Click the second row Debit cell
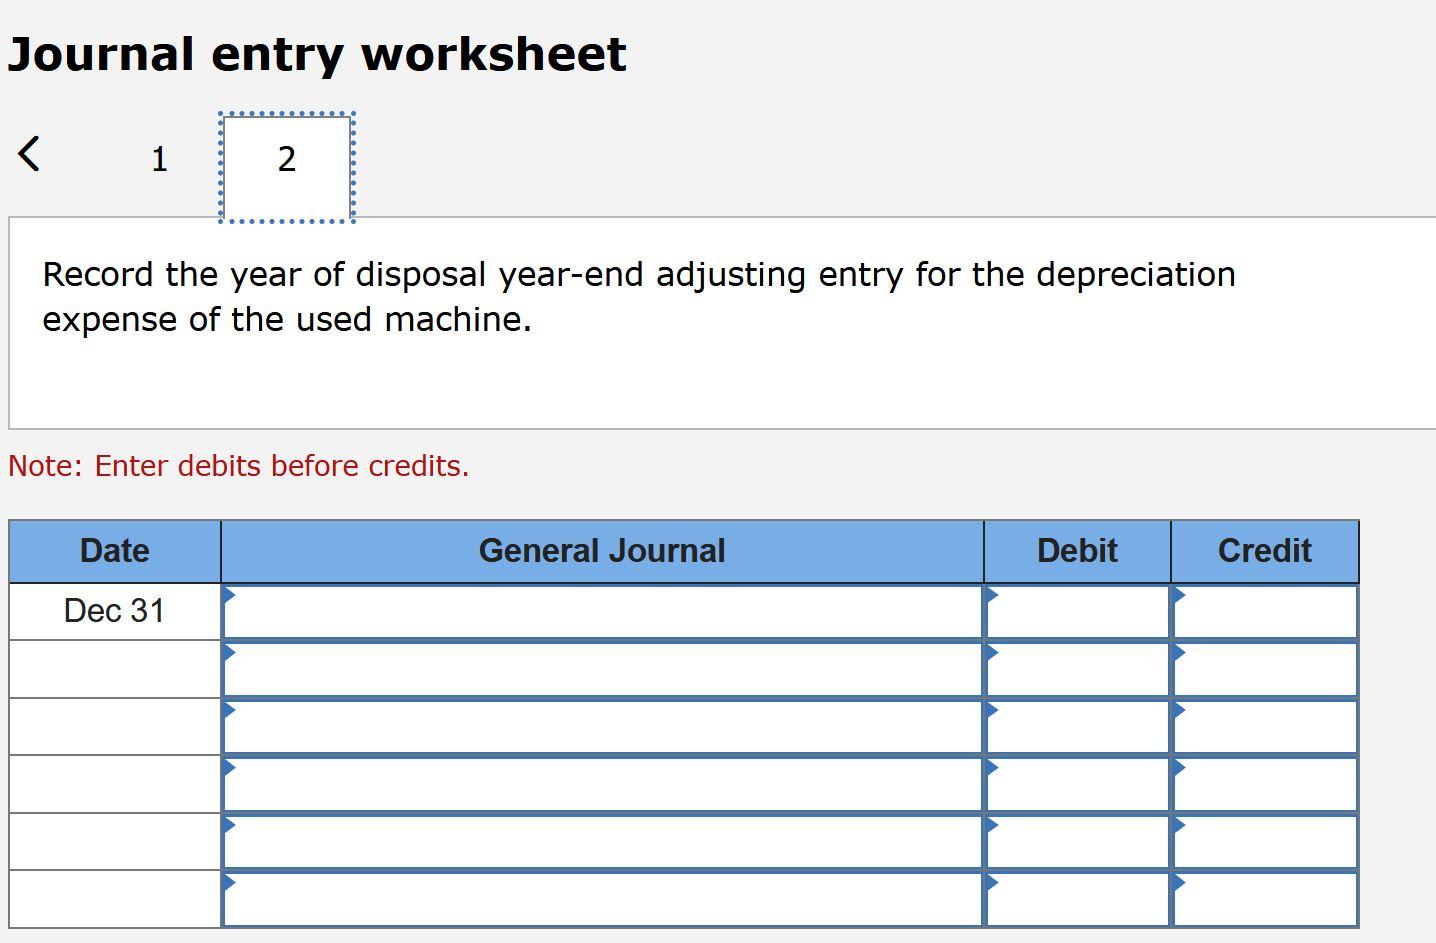The height and width of the screenshot is (943, 1436). (x=1077, y=669)
